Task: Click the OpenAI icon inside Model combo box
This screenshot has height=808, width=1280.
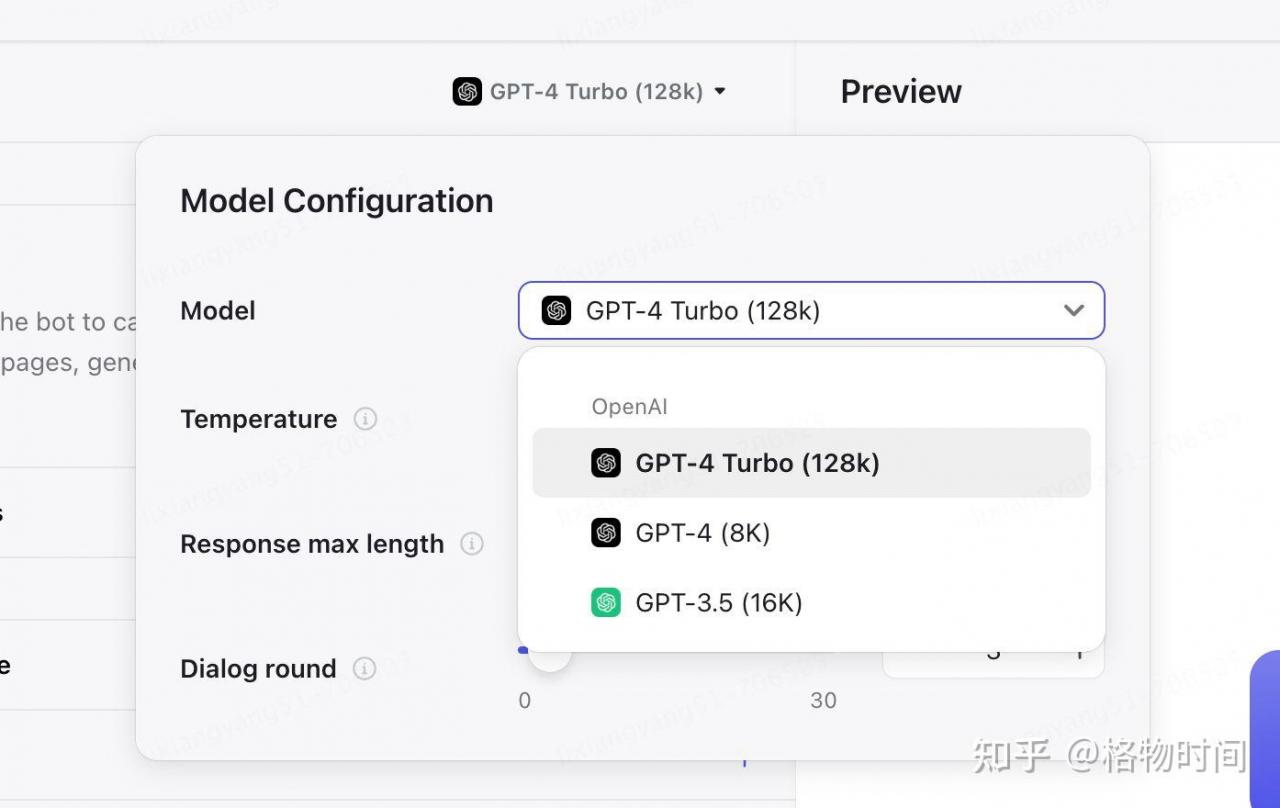Action: (x=556, y=310)
